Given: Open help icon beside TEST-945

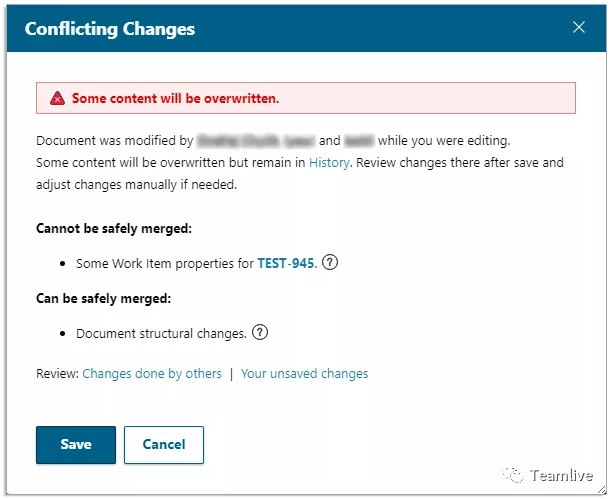Looking at the screenshot, I should tap(330, 263).
